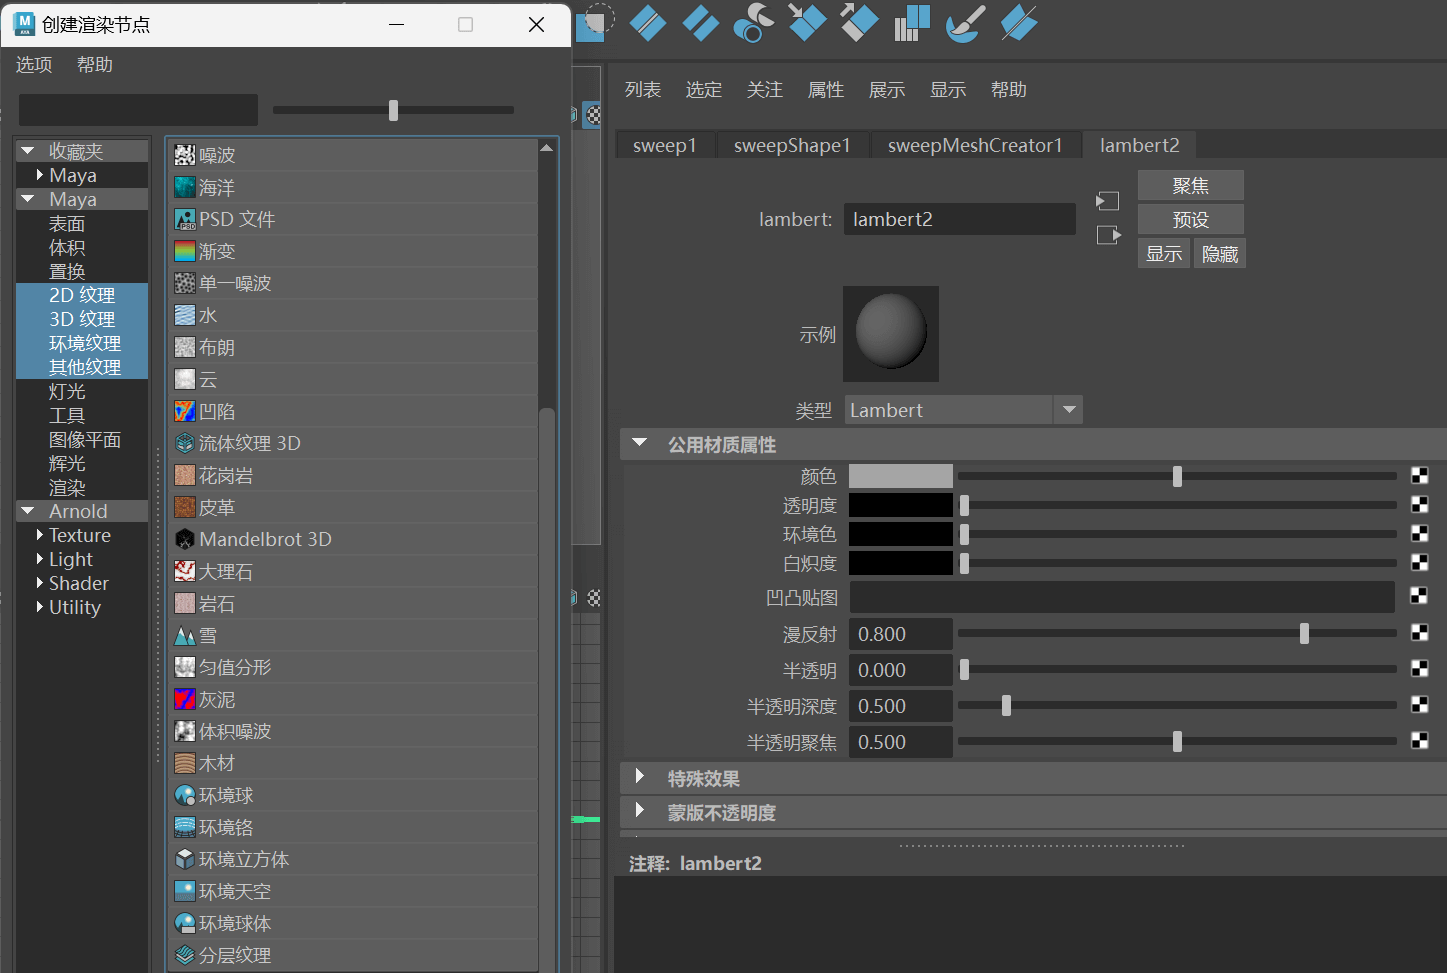Click the 显示 show button

pyautogui.click(x=1164, y=254)
